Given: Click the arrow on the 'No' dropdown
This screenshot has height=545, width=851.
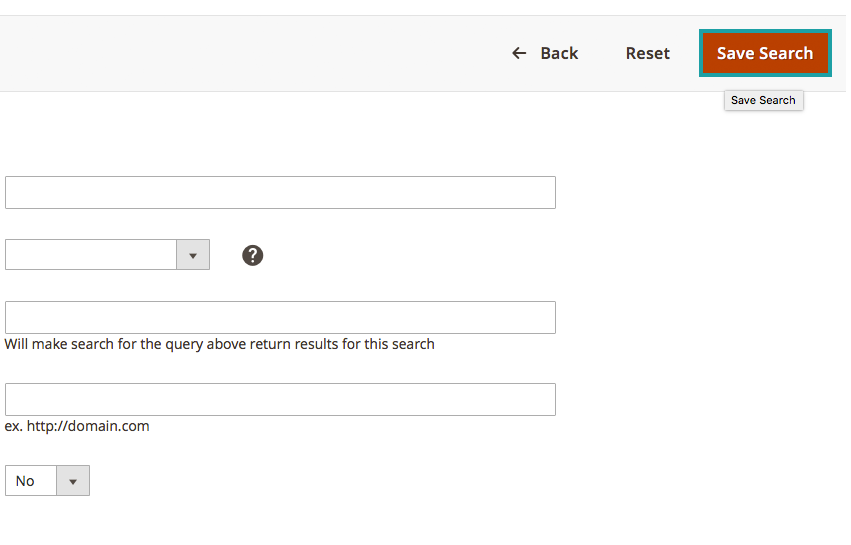Looking at the screenshot, I should coord(73,481).
